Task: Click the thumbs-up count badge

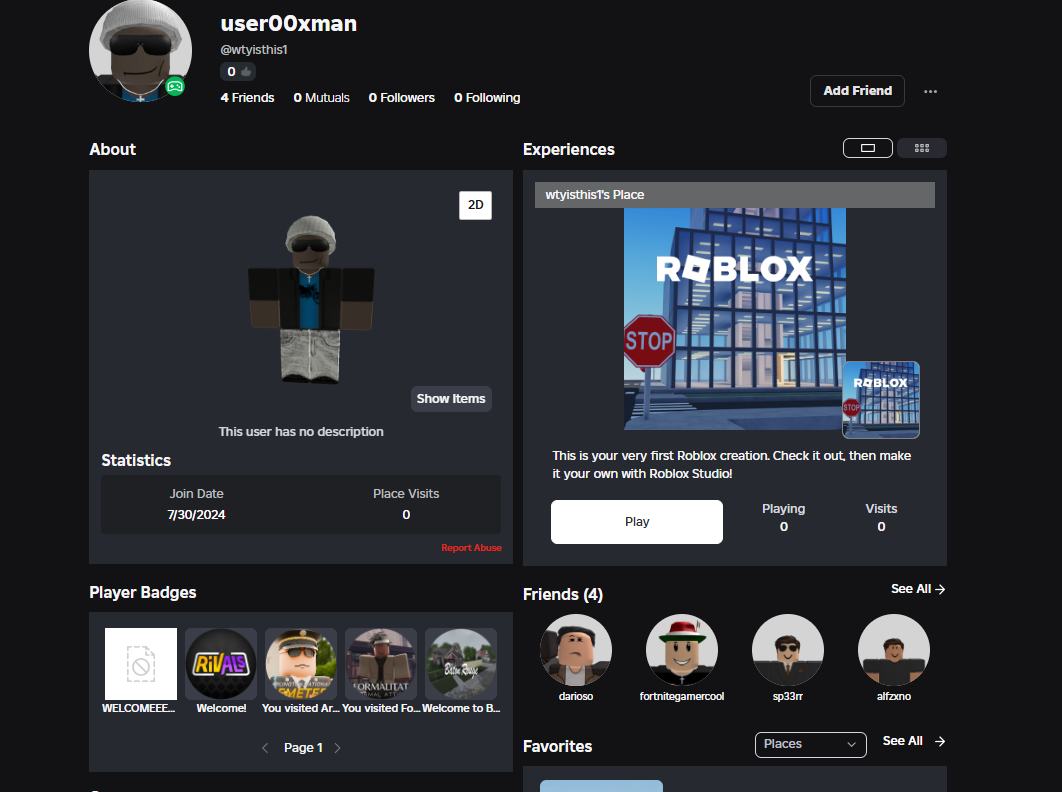Action: [238, 72]
